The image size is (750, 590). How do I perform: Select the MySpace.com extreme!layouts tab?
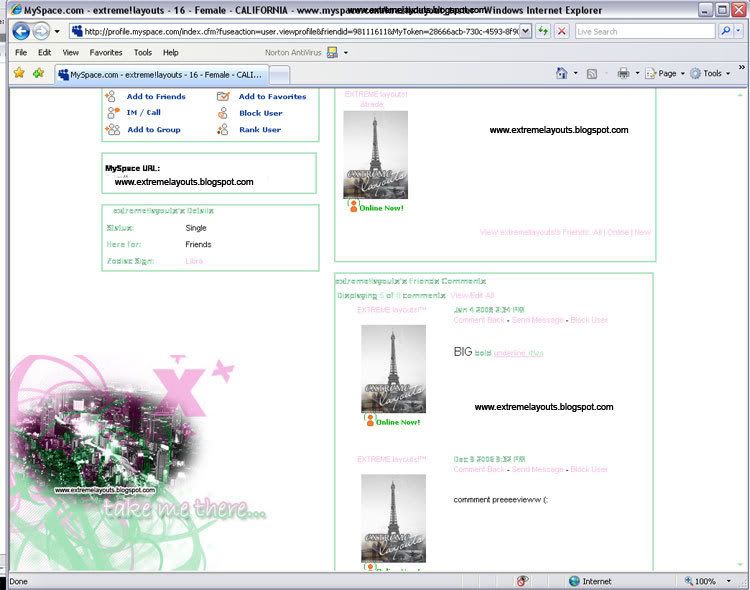click(x=161, y=75)
